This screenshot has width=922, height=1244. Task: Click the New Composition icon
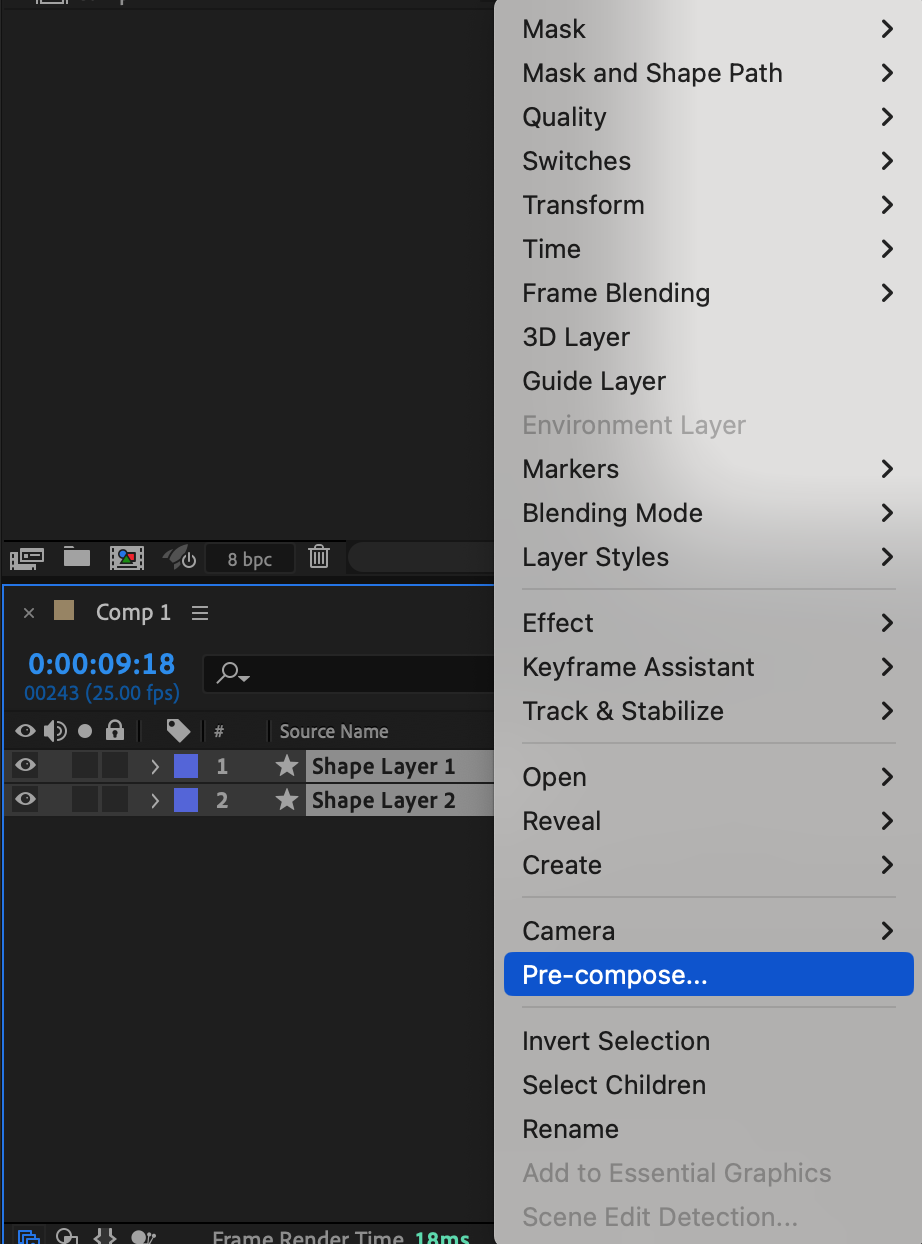(127, 558)
